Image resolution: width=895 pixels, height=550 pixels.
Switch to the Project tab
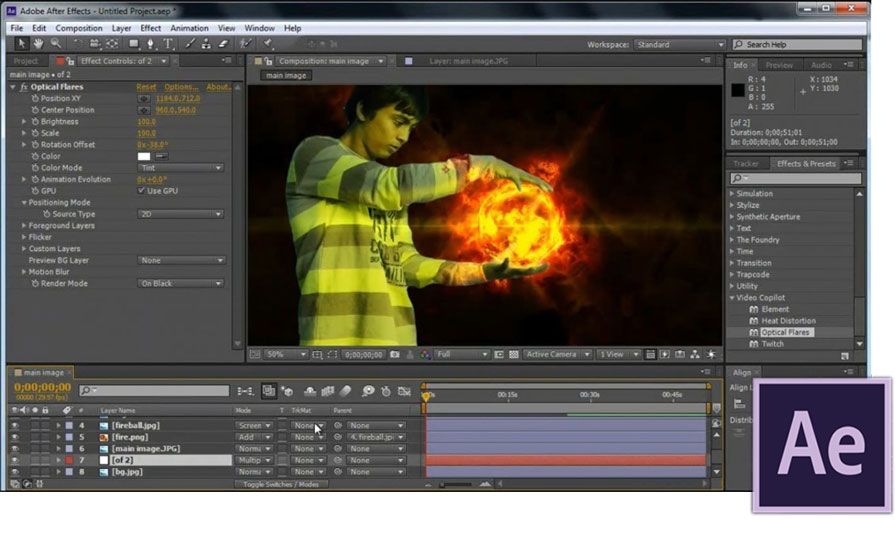(25, 61)
